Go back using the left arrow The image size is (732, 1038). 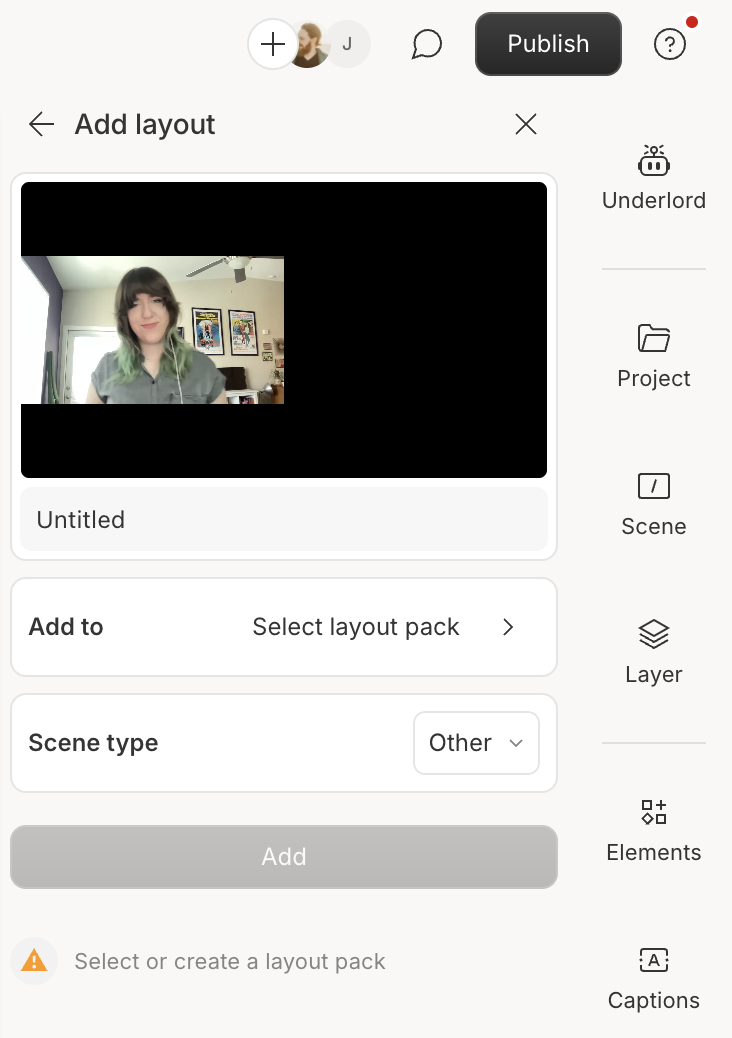pyautogui.click(x=42, y=124)
